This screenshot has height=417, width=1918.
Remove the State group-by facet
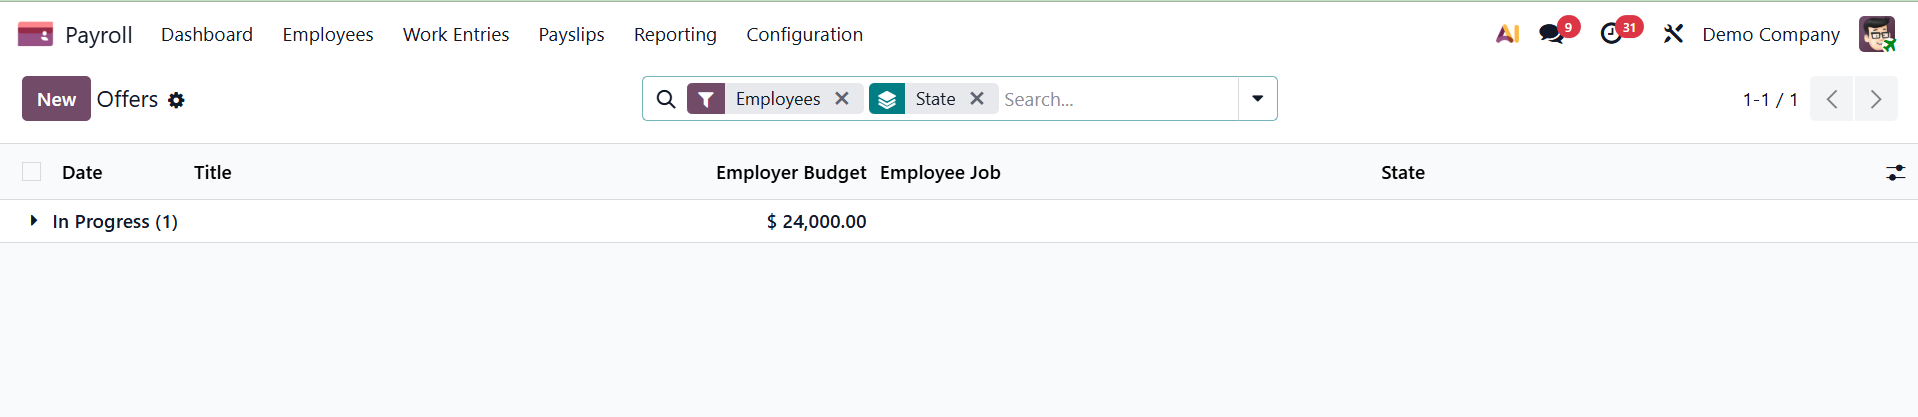[977, 99]
